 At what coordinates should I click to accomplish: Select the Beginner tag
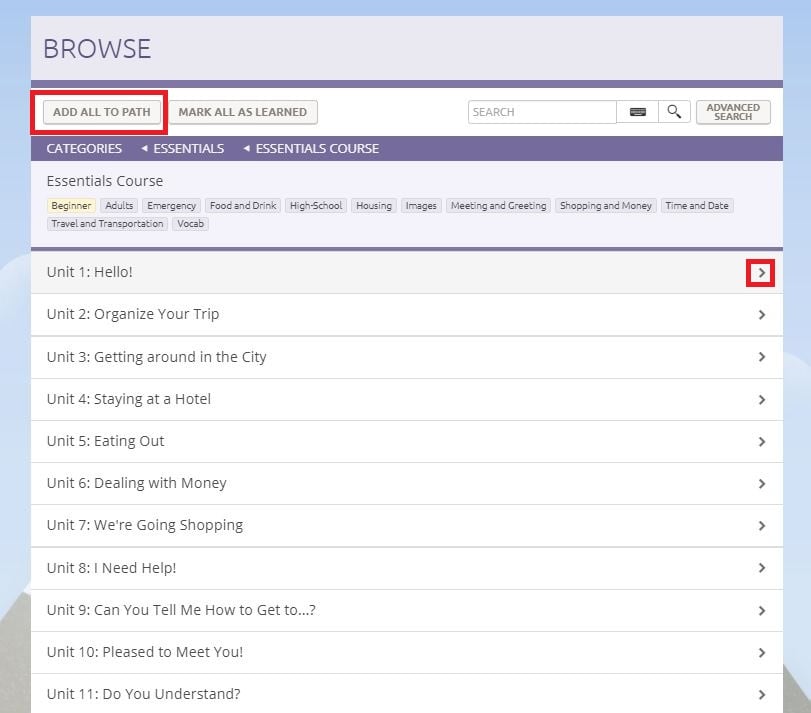(71, 205)
